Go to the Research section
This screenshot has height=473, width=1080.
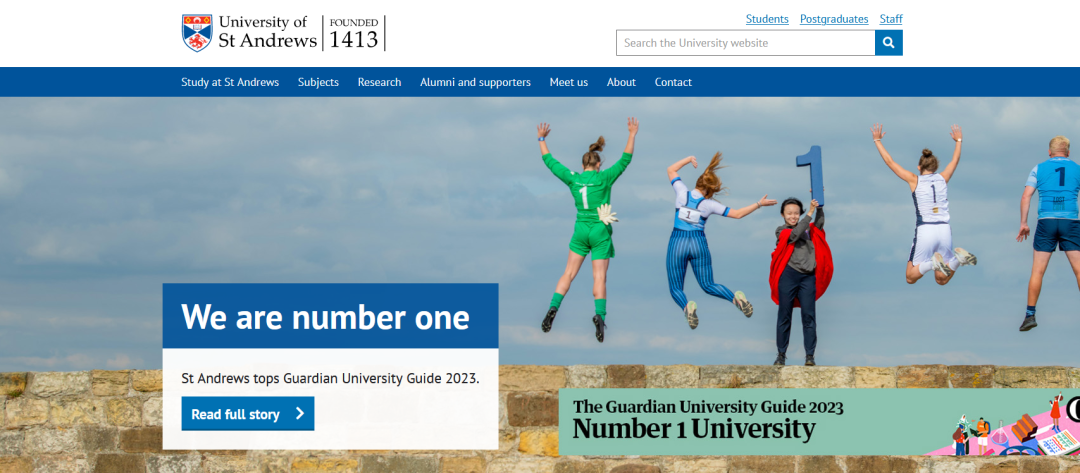click(379, 82)
